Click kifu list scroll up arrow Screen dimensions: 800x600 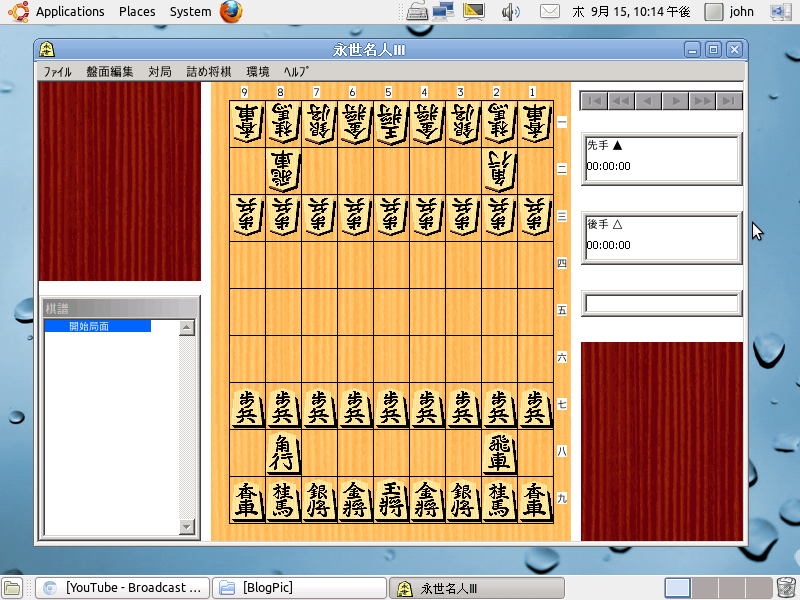pyautogui.click(x=187, y=328)
